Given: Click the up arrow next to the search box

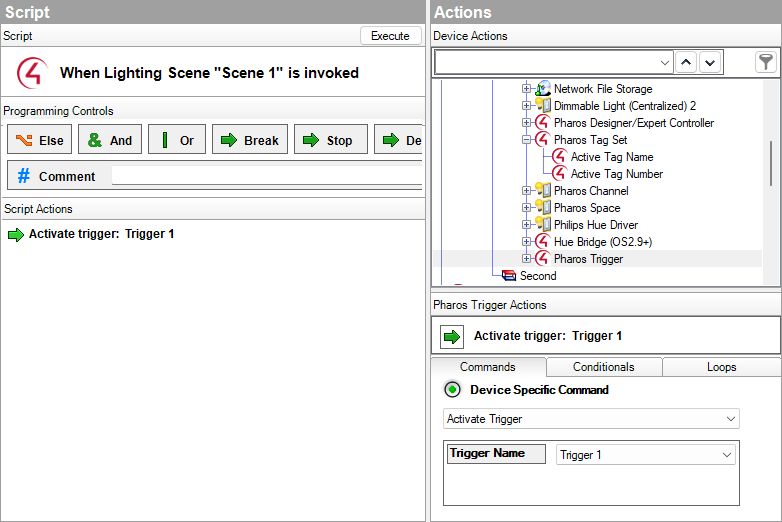Looking at the screenshot, I should [686, 62].
